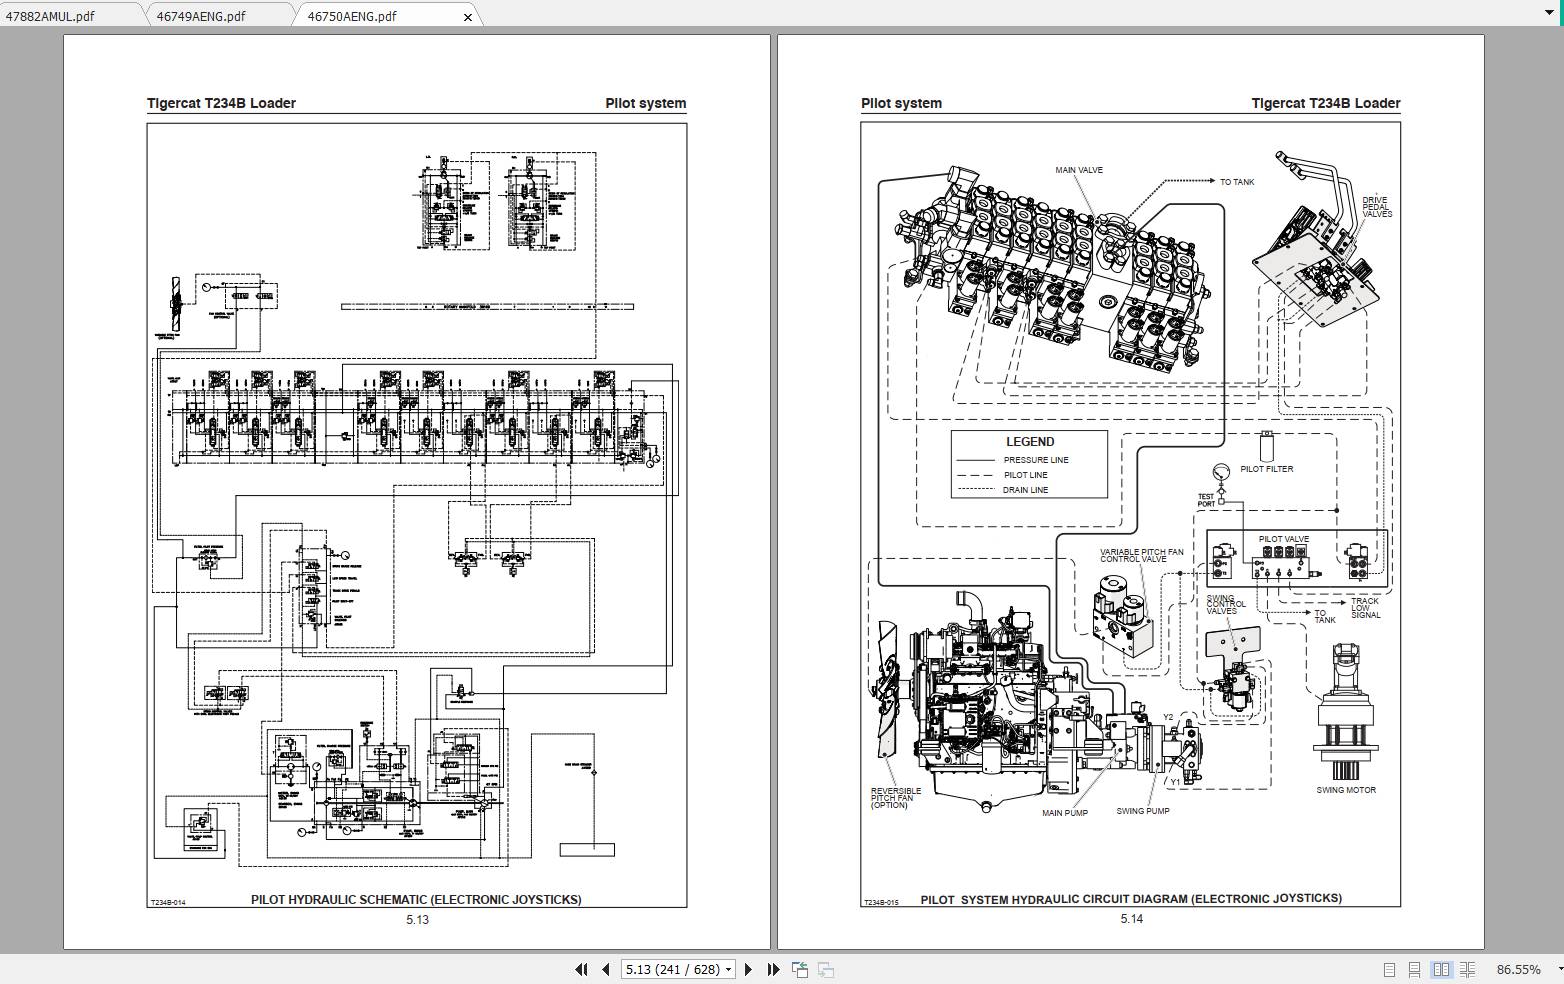Navigate forward in view history
The image size is (1564, 984).
point(824,969)
